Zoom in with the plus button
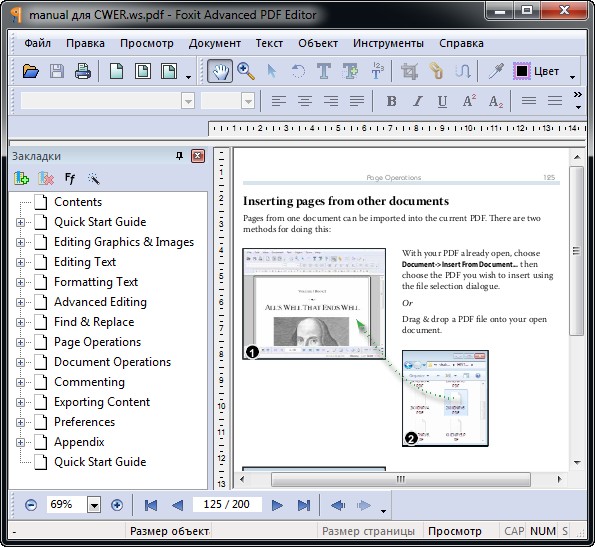Screen dimensions: 595x547 117,505
